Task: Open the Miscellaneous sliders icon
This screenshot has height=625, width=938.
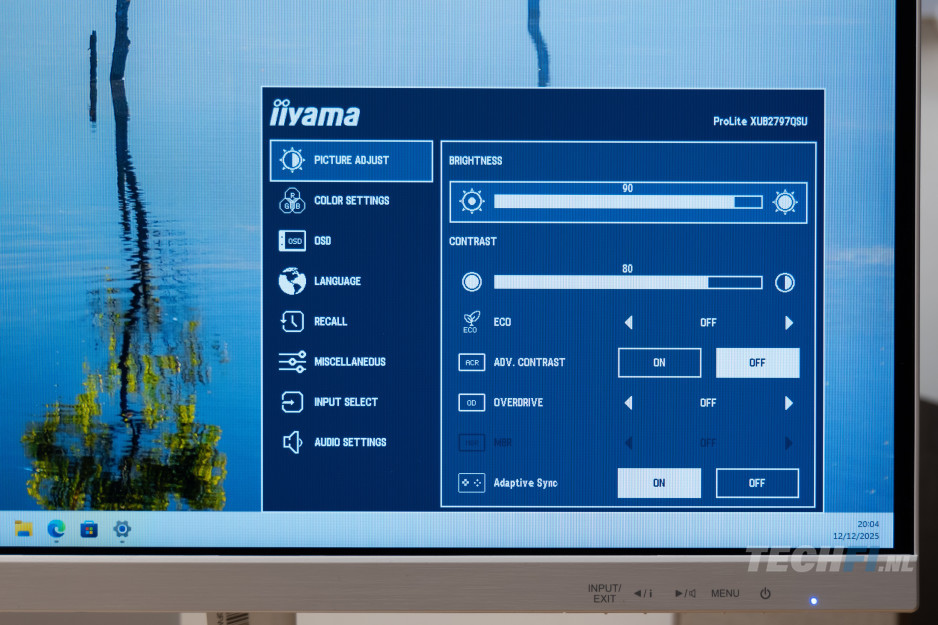Action: point(292,362)
